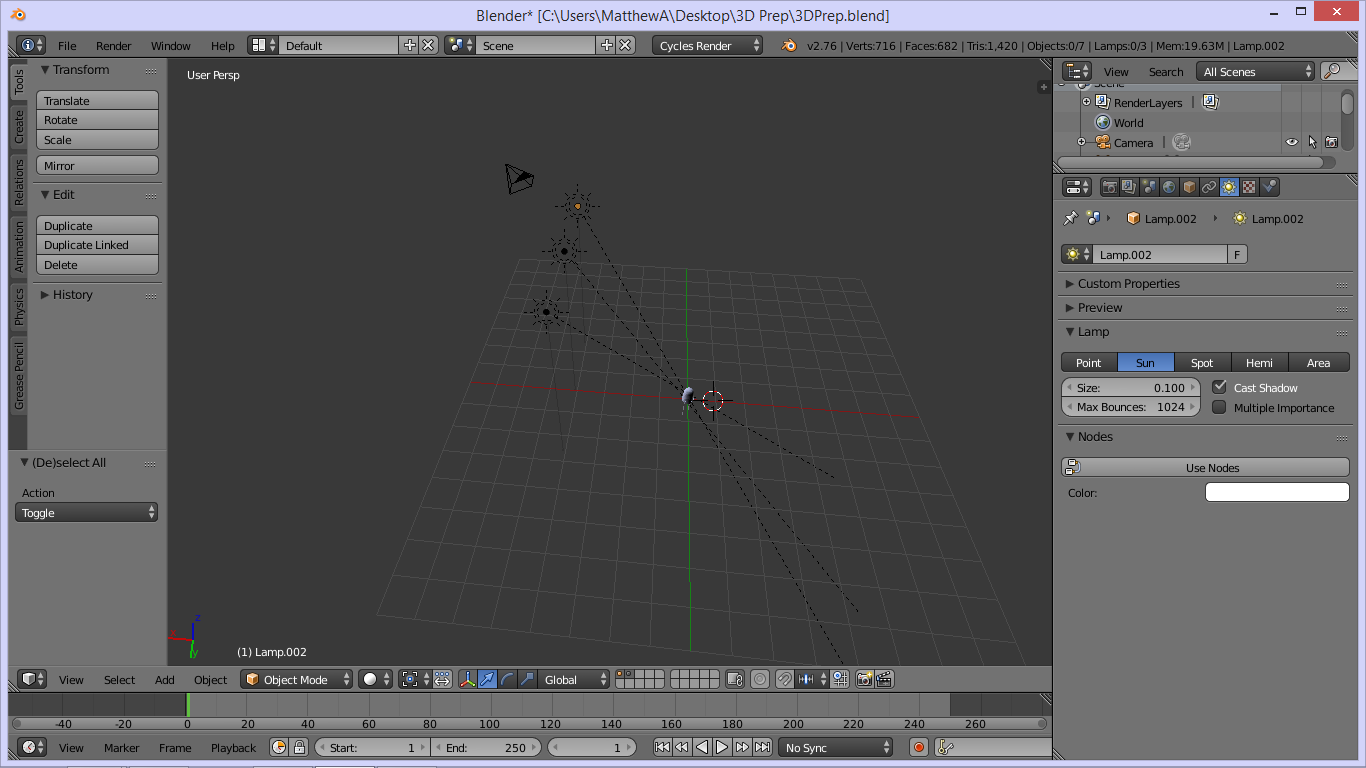1366x768 pixels.
Task: Toggle Camera visibility eye in outliner
Action: [1292, 142]
